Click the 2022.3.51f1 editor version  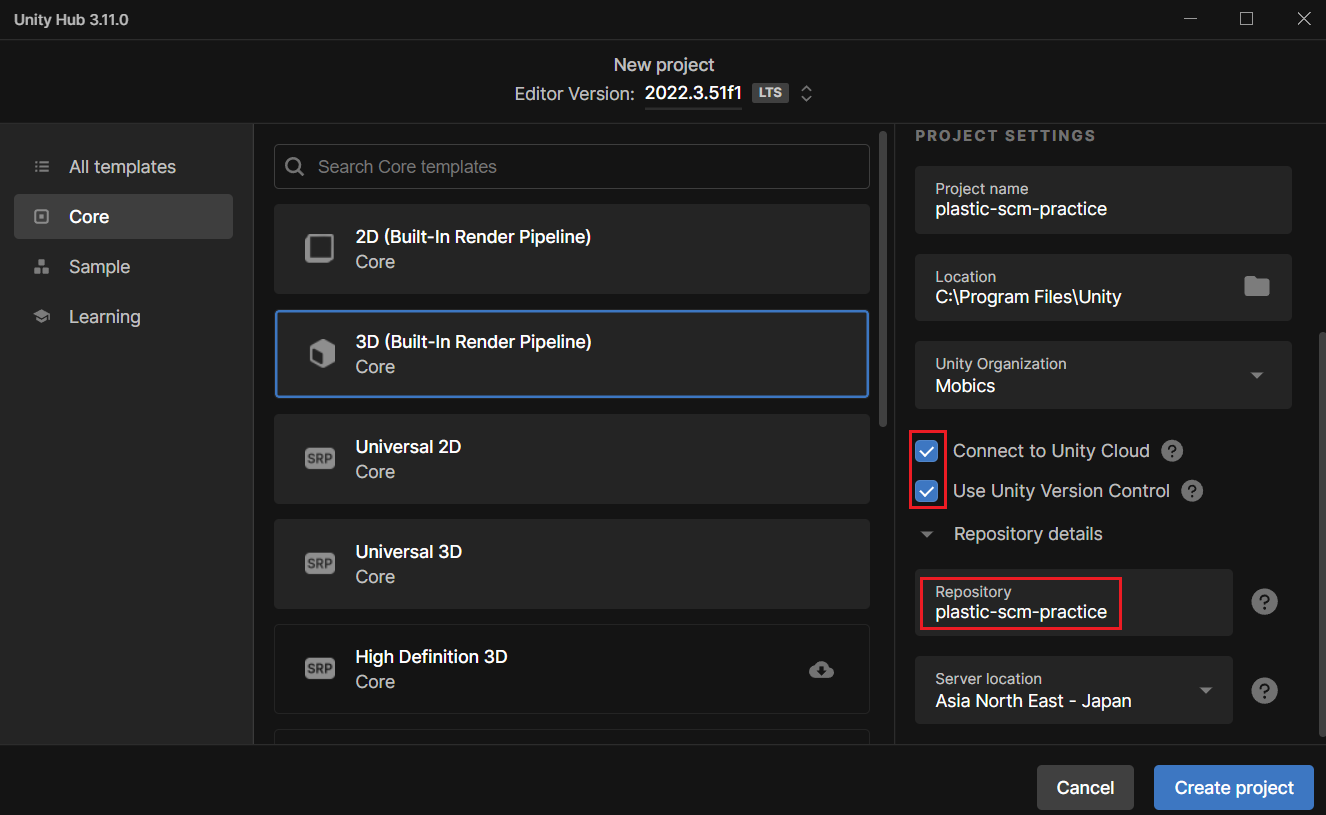click(x=693, y=93)
